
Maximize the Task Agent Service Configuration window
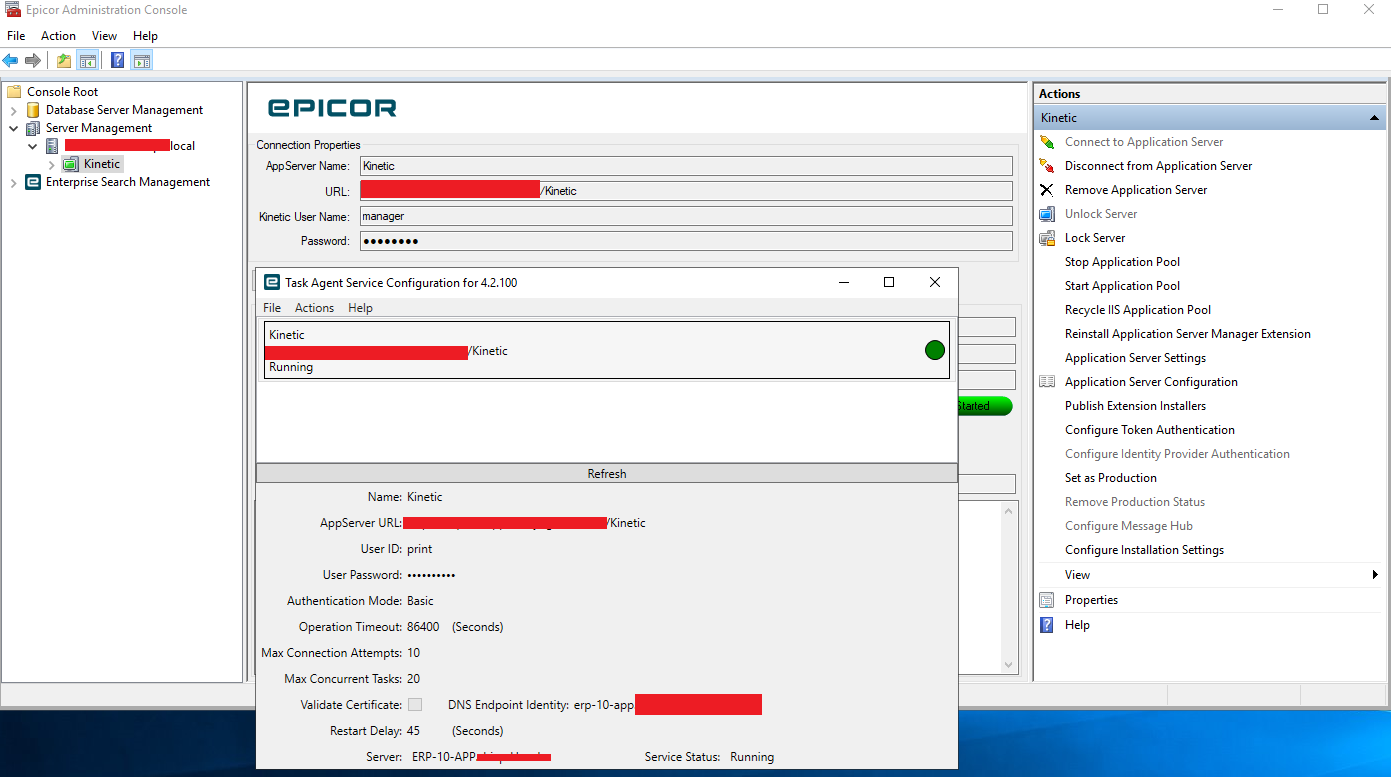coord(888,283)
